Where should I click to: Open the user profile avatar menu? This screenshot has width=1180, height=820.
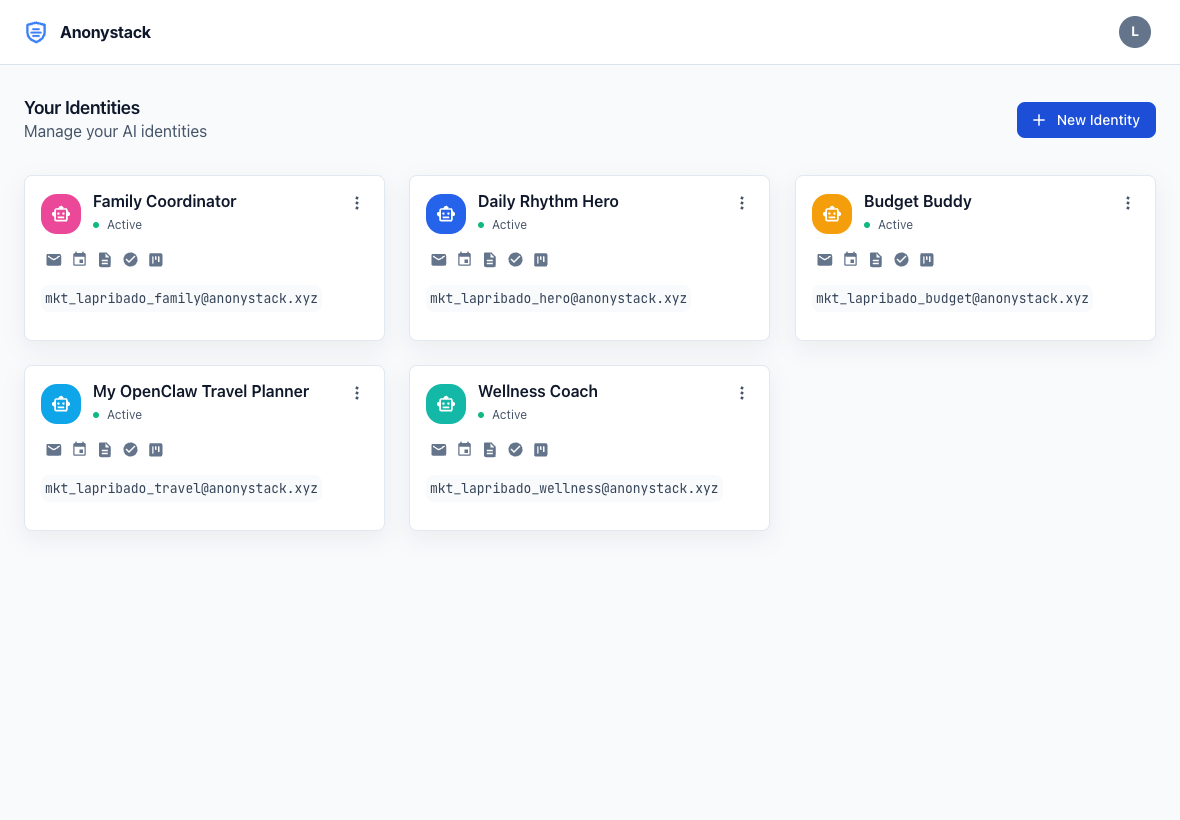[1135, 32]
